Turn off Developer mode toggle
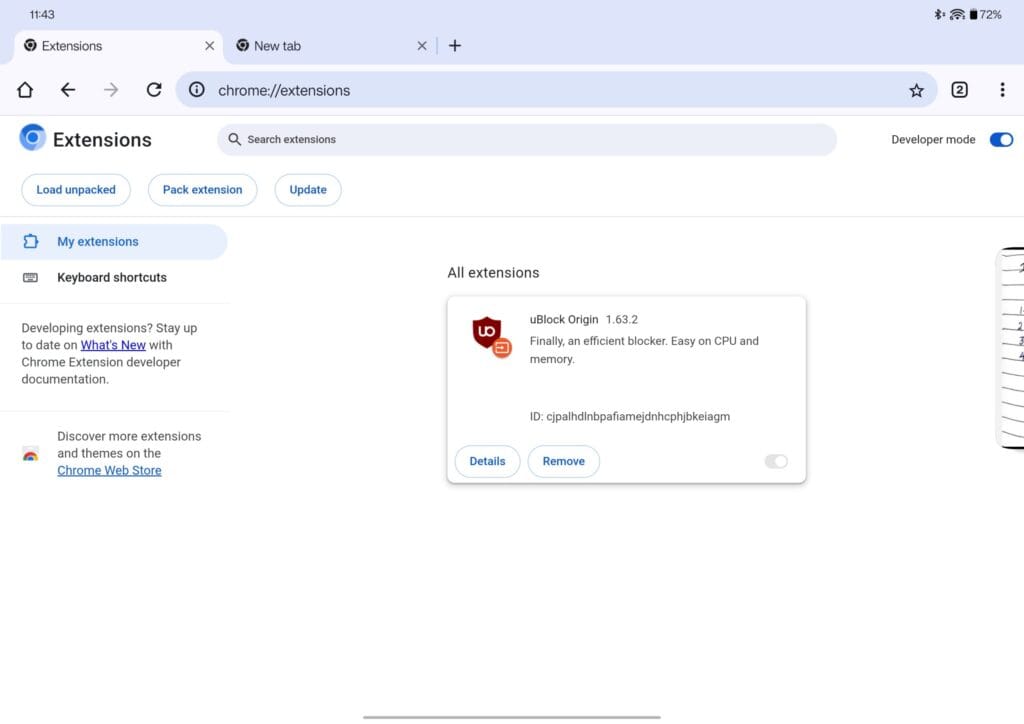The image size is (1024, 724). [1001, 140]
